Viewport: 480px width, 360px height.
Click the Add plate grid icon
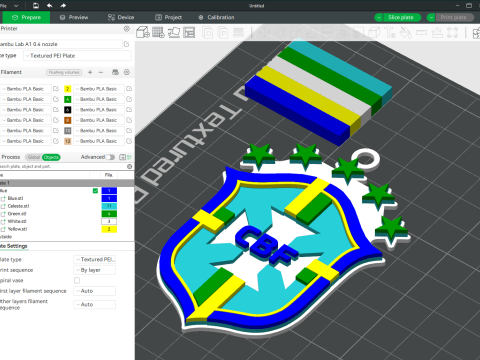pos(158,33)
